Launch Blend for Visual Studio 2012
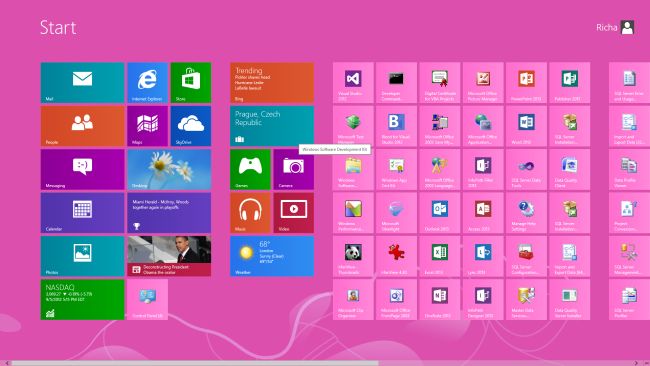The image size is (650, 366). click(x=396, y=126)
